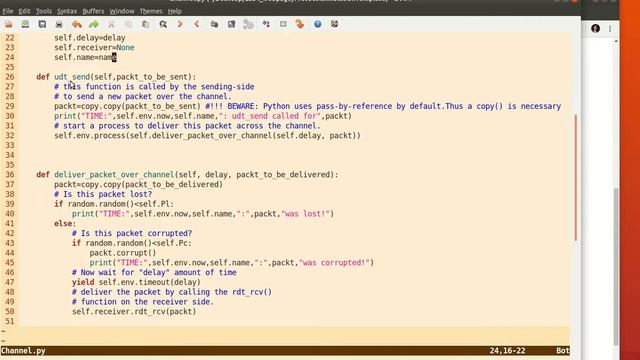Click the 'if random.random()<self.Pl:' line

pos(114,204)
